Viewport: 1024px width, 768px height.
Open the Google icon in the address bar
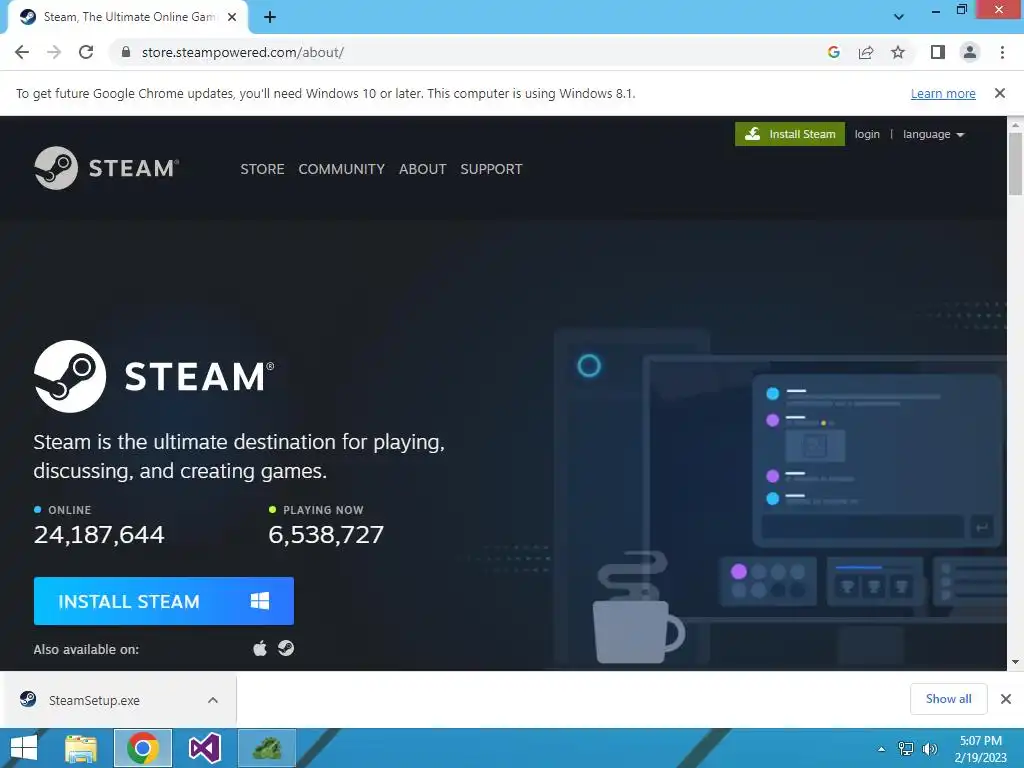[833, 52]
